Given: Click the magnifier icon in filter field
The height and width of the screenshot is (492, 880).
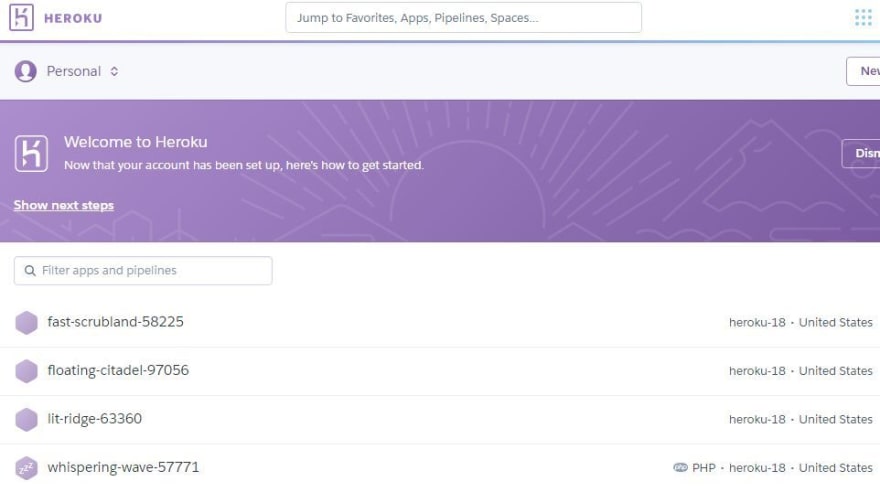Looking at the screenshot, I should pyautogui.click(x=30, y=271).
